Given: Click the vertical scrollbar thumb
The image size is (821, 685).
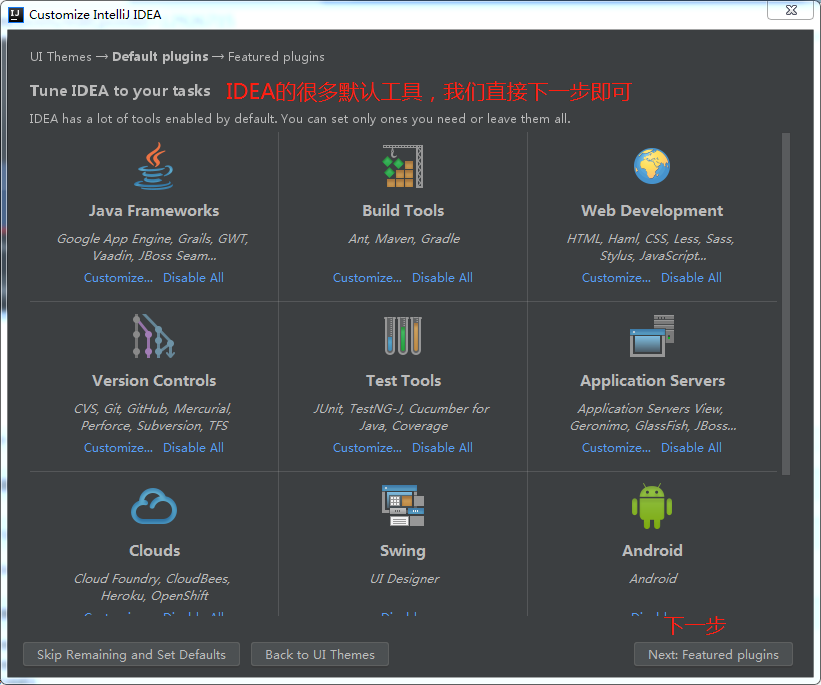Looking at the screenshot, I should point(785,304).
